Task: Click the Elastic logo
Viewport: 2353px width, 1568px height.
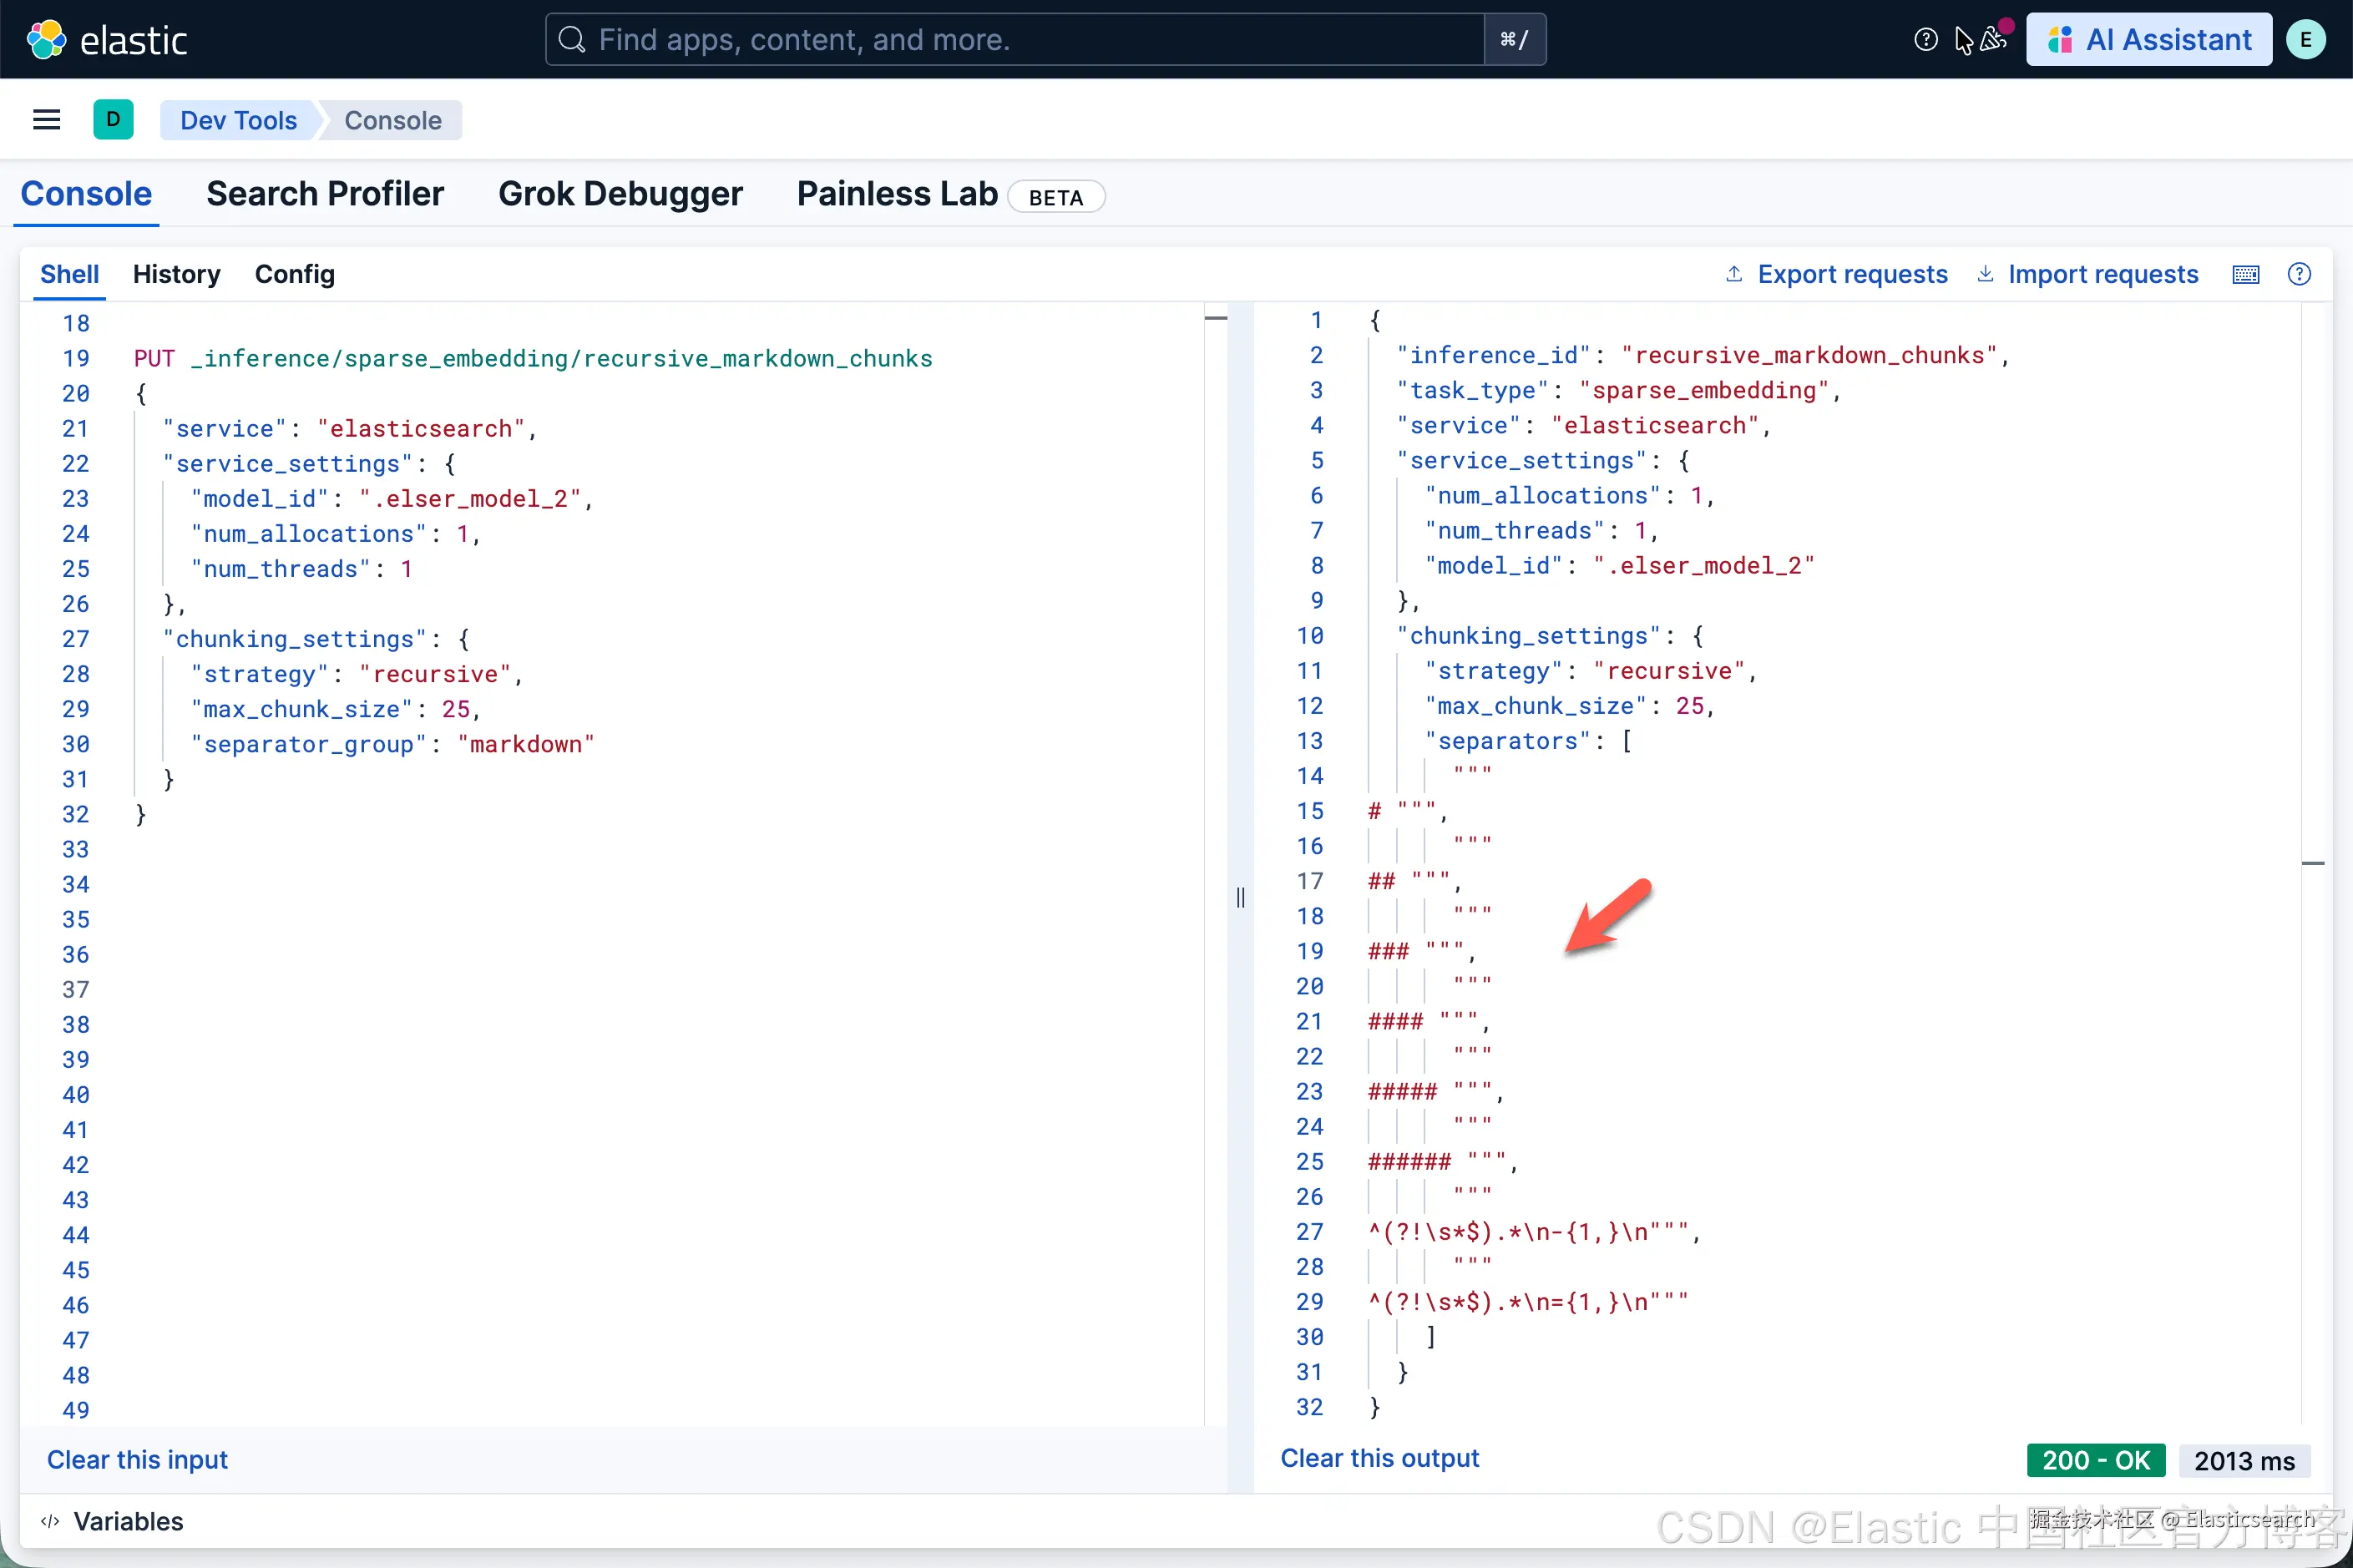Action: click(x=106, y=40)
